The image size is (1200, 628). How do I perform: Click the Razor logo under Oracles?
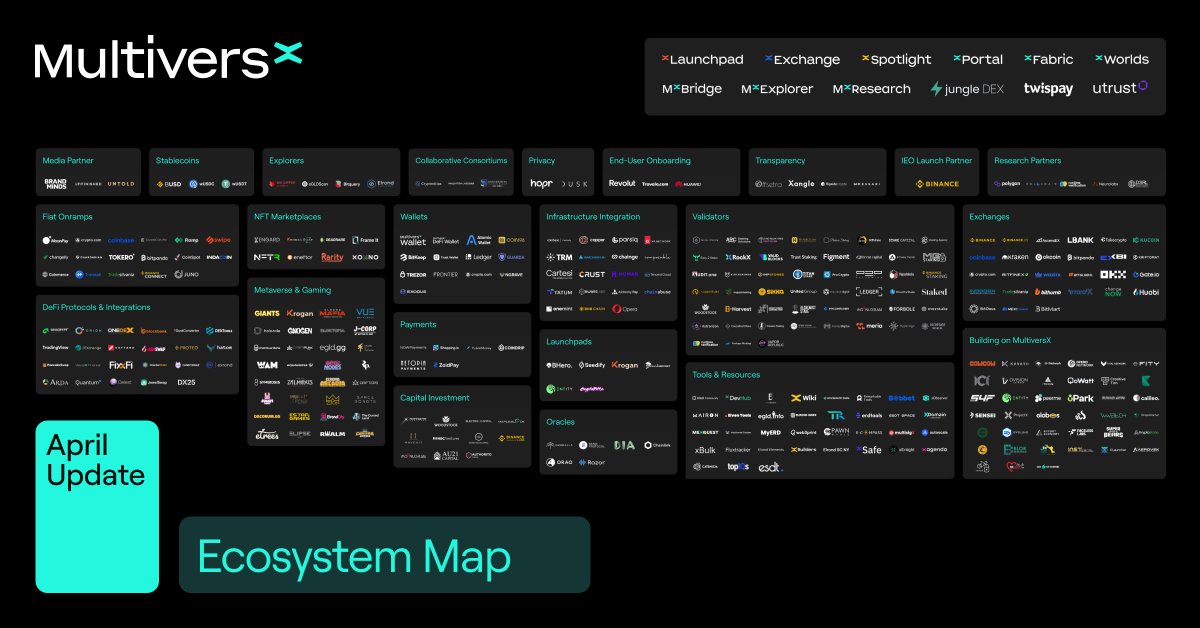pos(593,463)
